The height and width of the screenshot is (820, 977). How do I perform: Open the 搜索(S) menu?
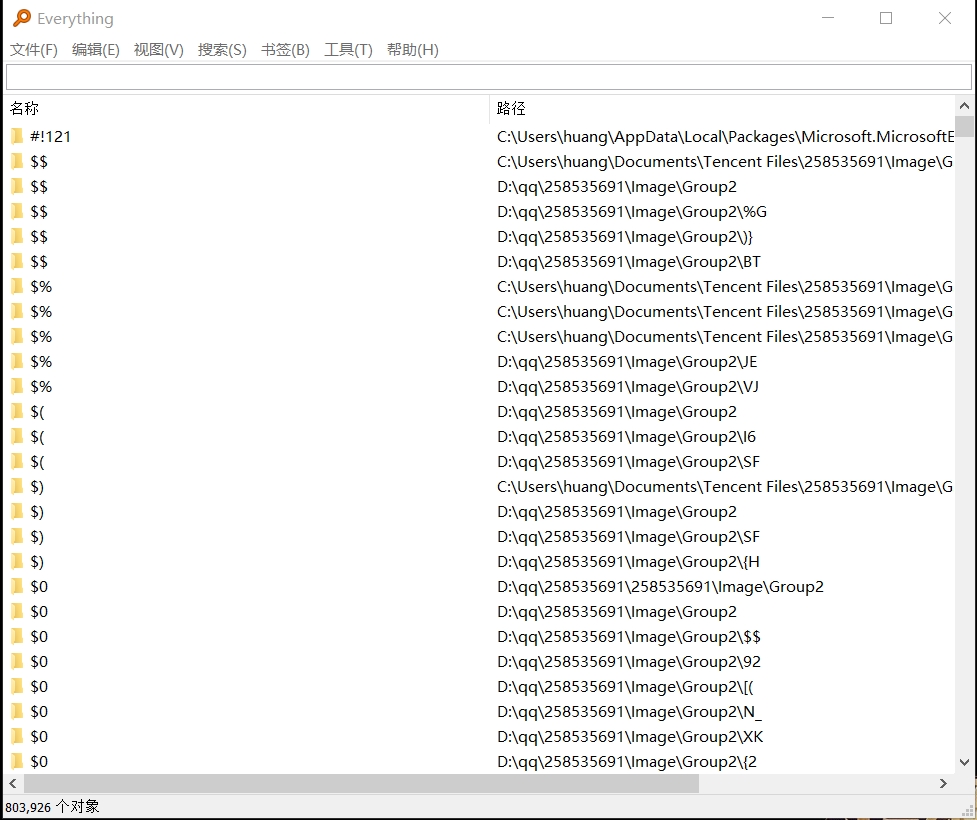point(222,50)
